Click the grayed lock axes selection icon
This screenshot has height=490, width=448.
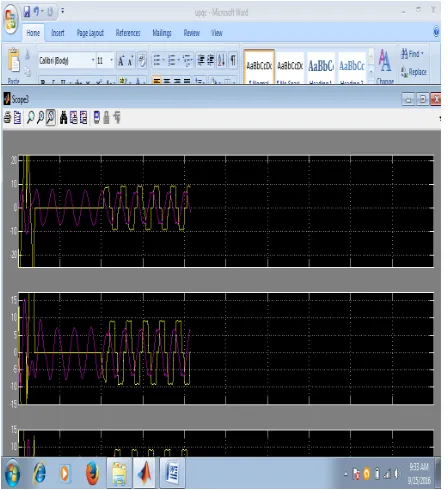click(106, 118)
